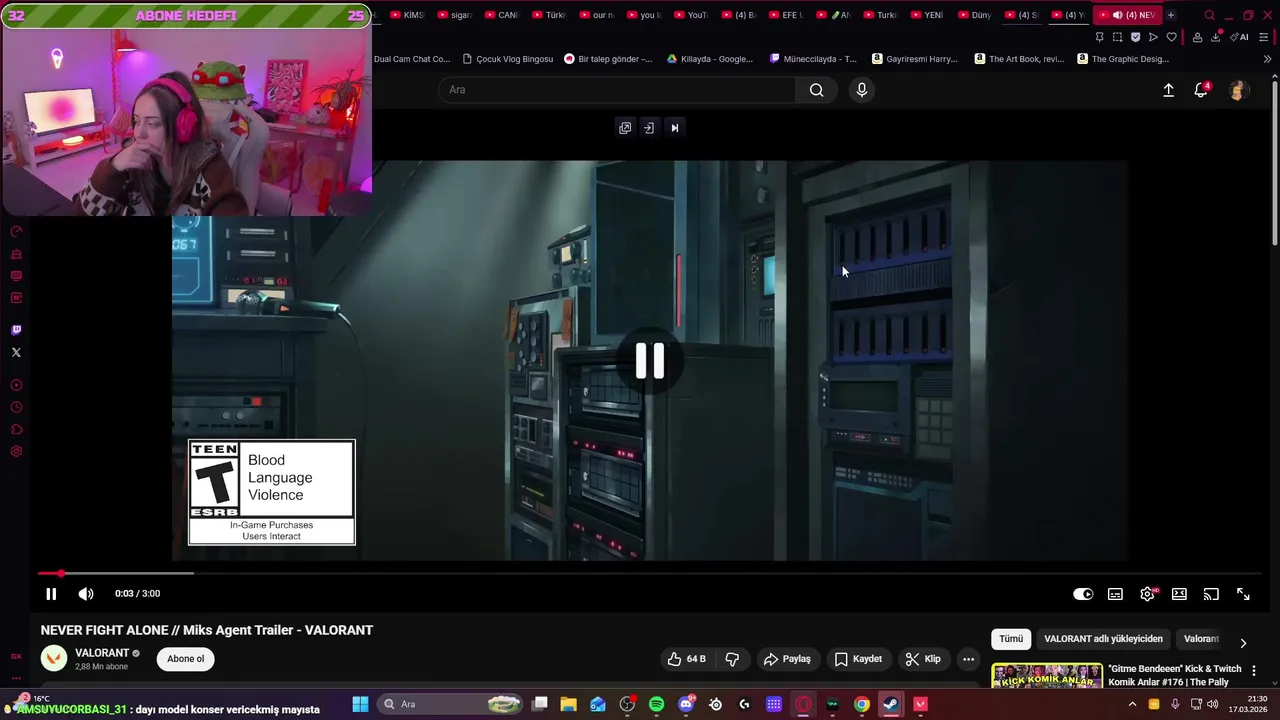Open YouTube create upload icon

1168,90
